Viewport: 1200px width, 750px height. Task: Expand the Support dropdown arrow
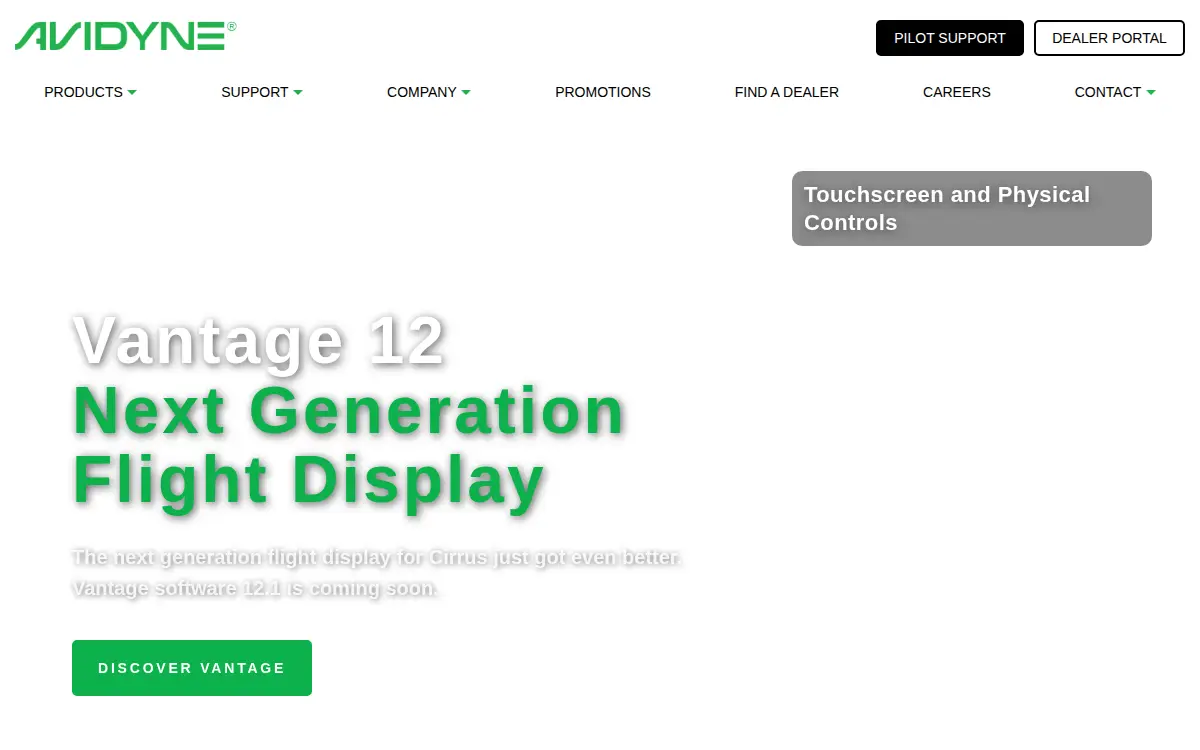(x=298, y=93)
